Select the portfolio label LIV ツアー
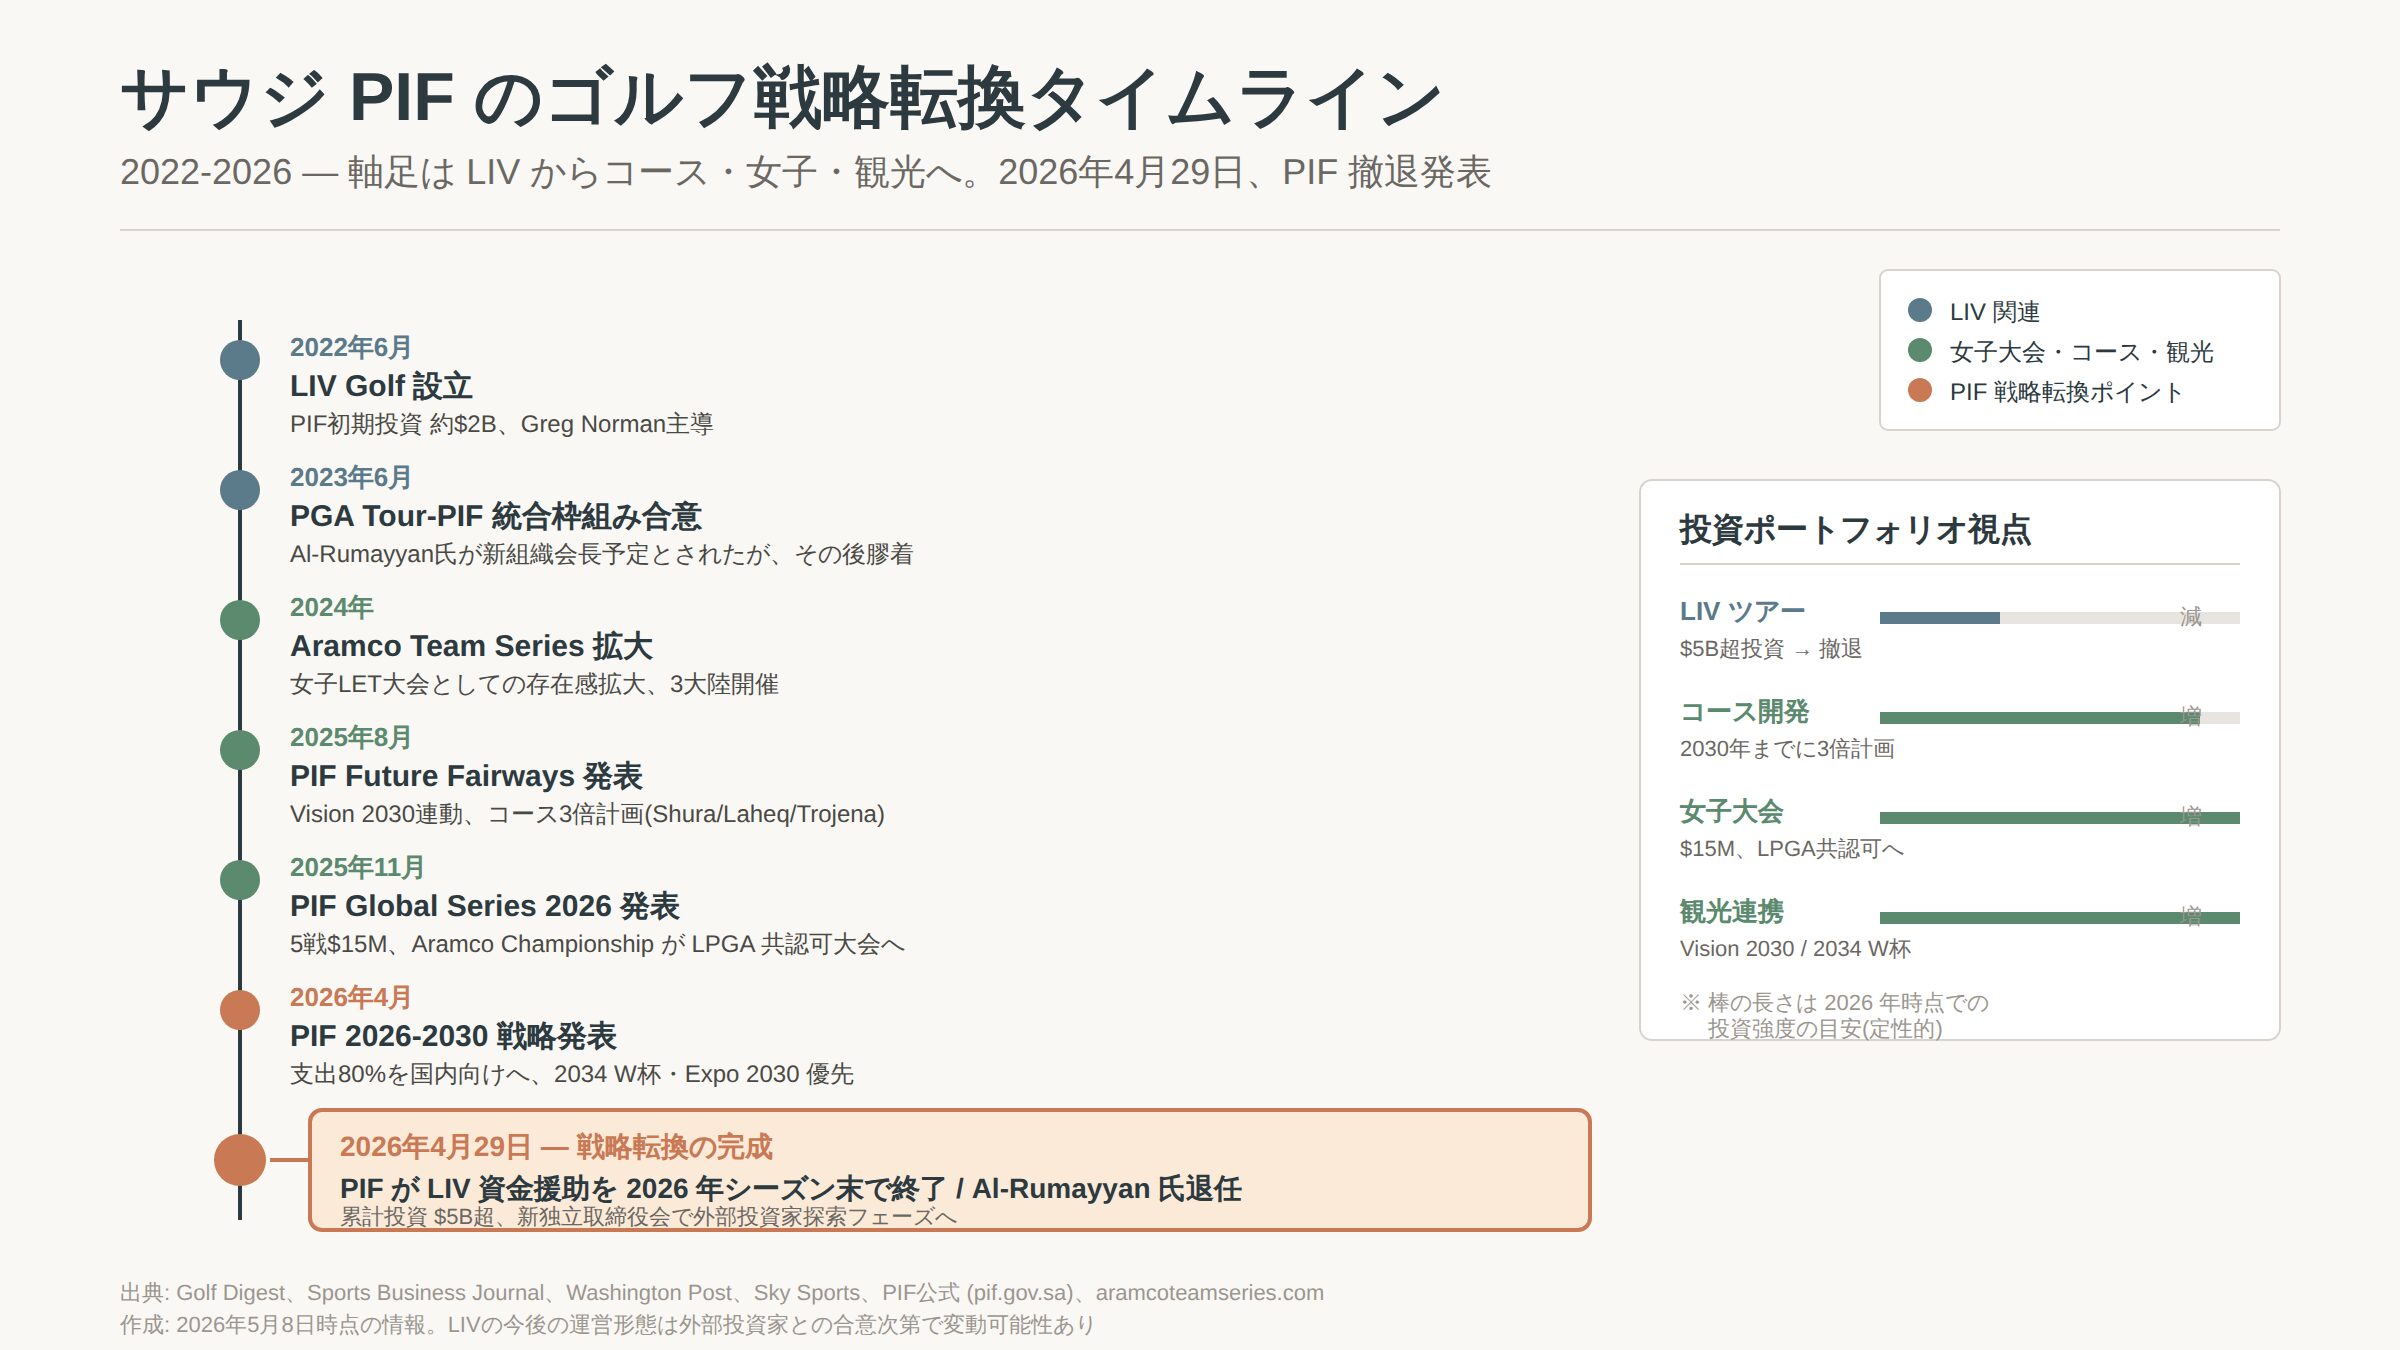This screenshot has height=1350, width=2400. point(1742,611)
